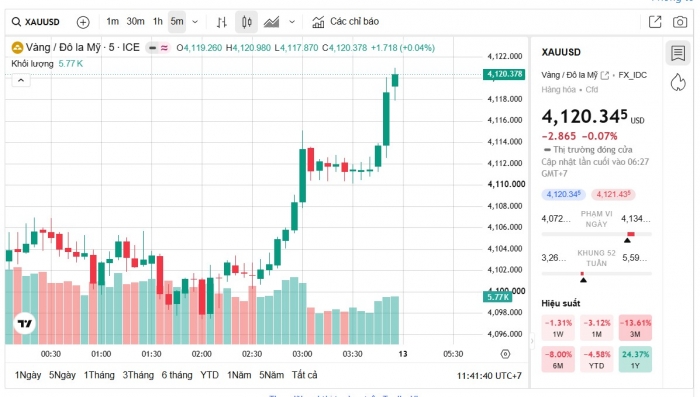Switch to the 1m timeframe
The width and height of the screenshot is (700, 397).
[112, 21]
